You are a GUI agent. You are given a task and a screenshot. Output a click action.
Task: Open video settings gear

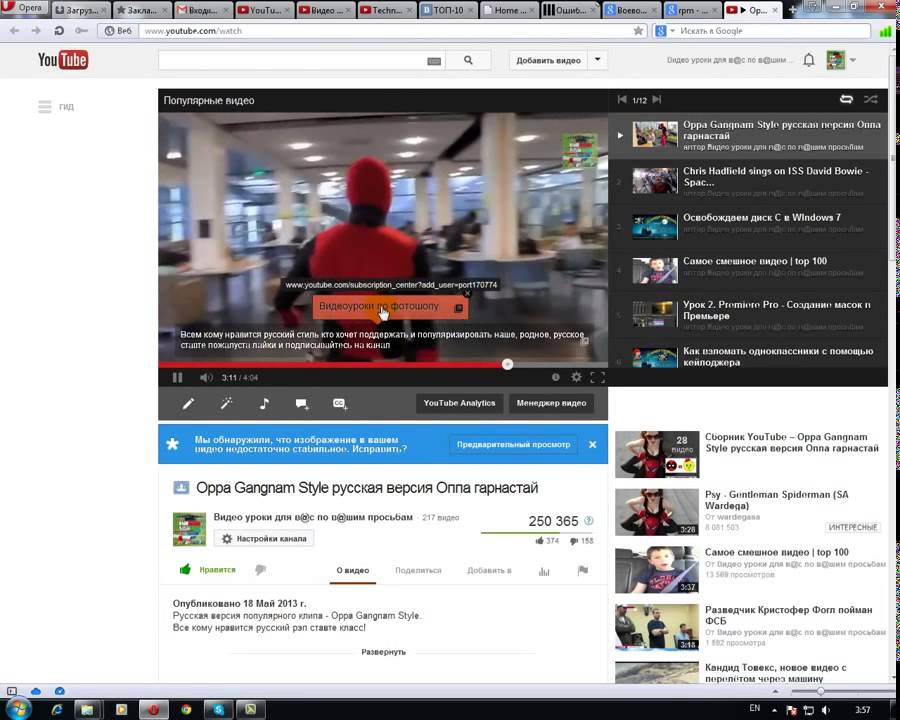point(576,377)
